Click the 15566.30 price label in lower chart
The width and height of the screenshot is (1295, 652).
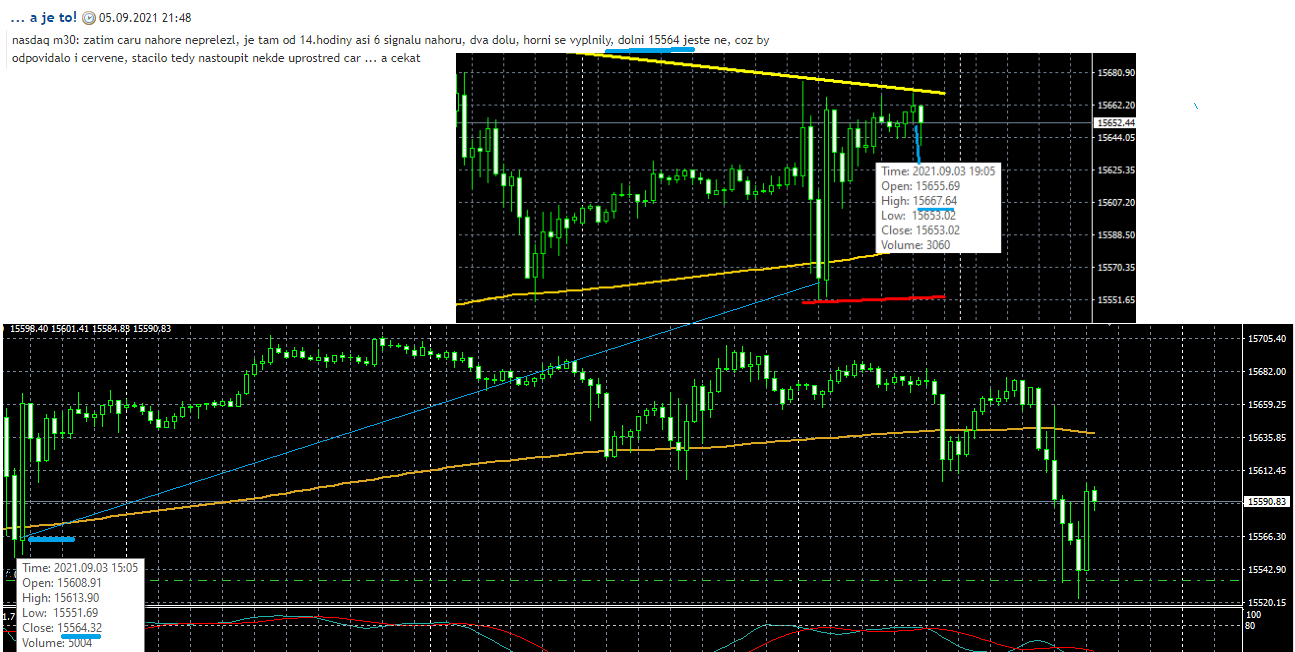coord(1268,536)
